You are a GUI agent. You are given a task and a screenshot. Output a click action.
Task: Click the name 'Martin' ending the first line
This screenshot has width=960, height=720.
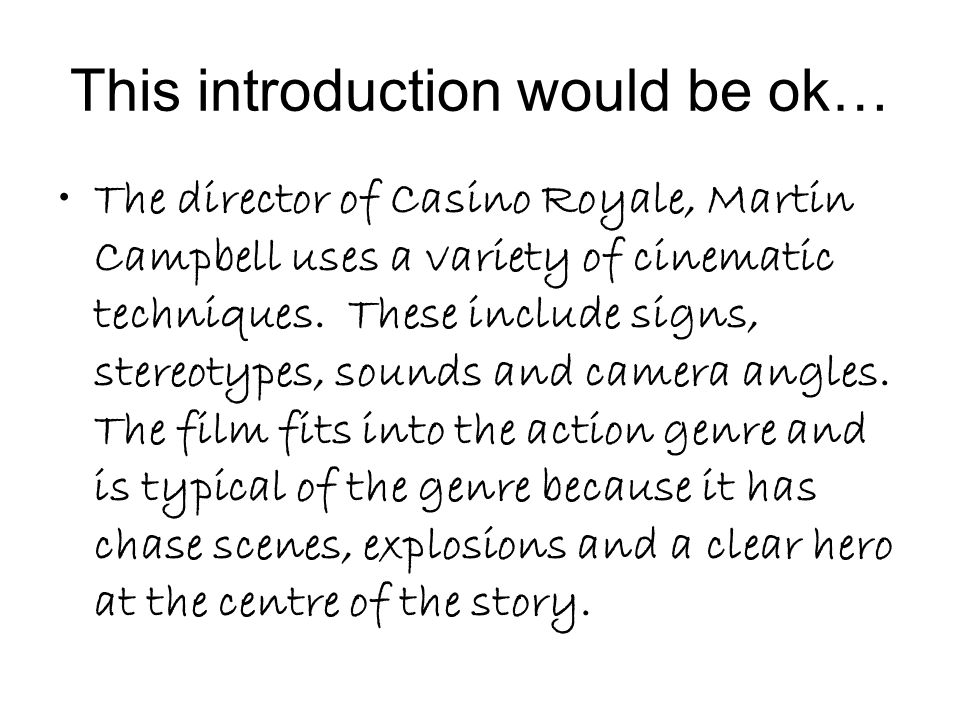click(781, 198)
